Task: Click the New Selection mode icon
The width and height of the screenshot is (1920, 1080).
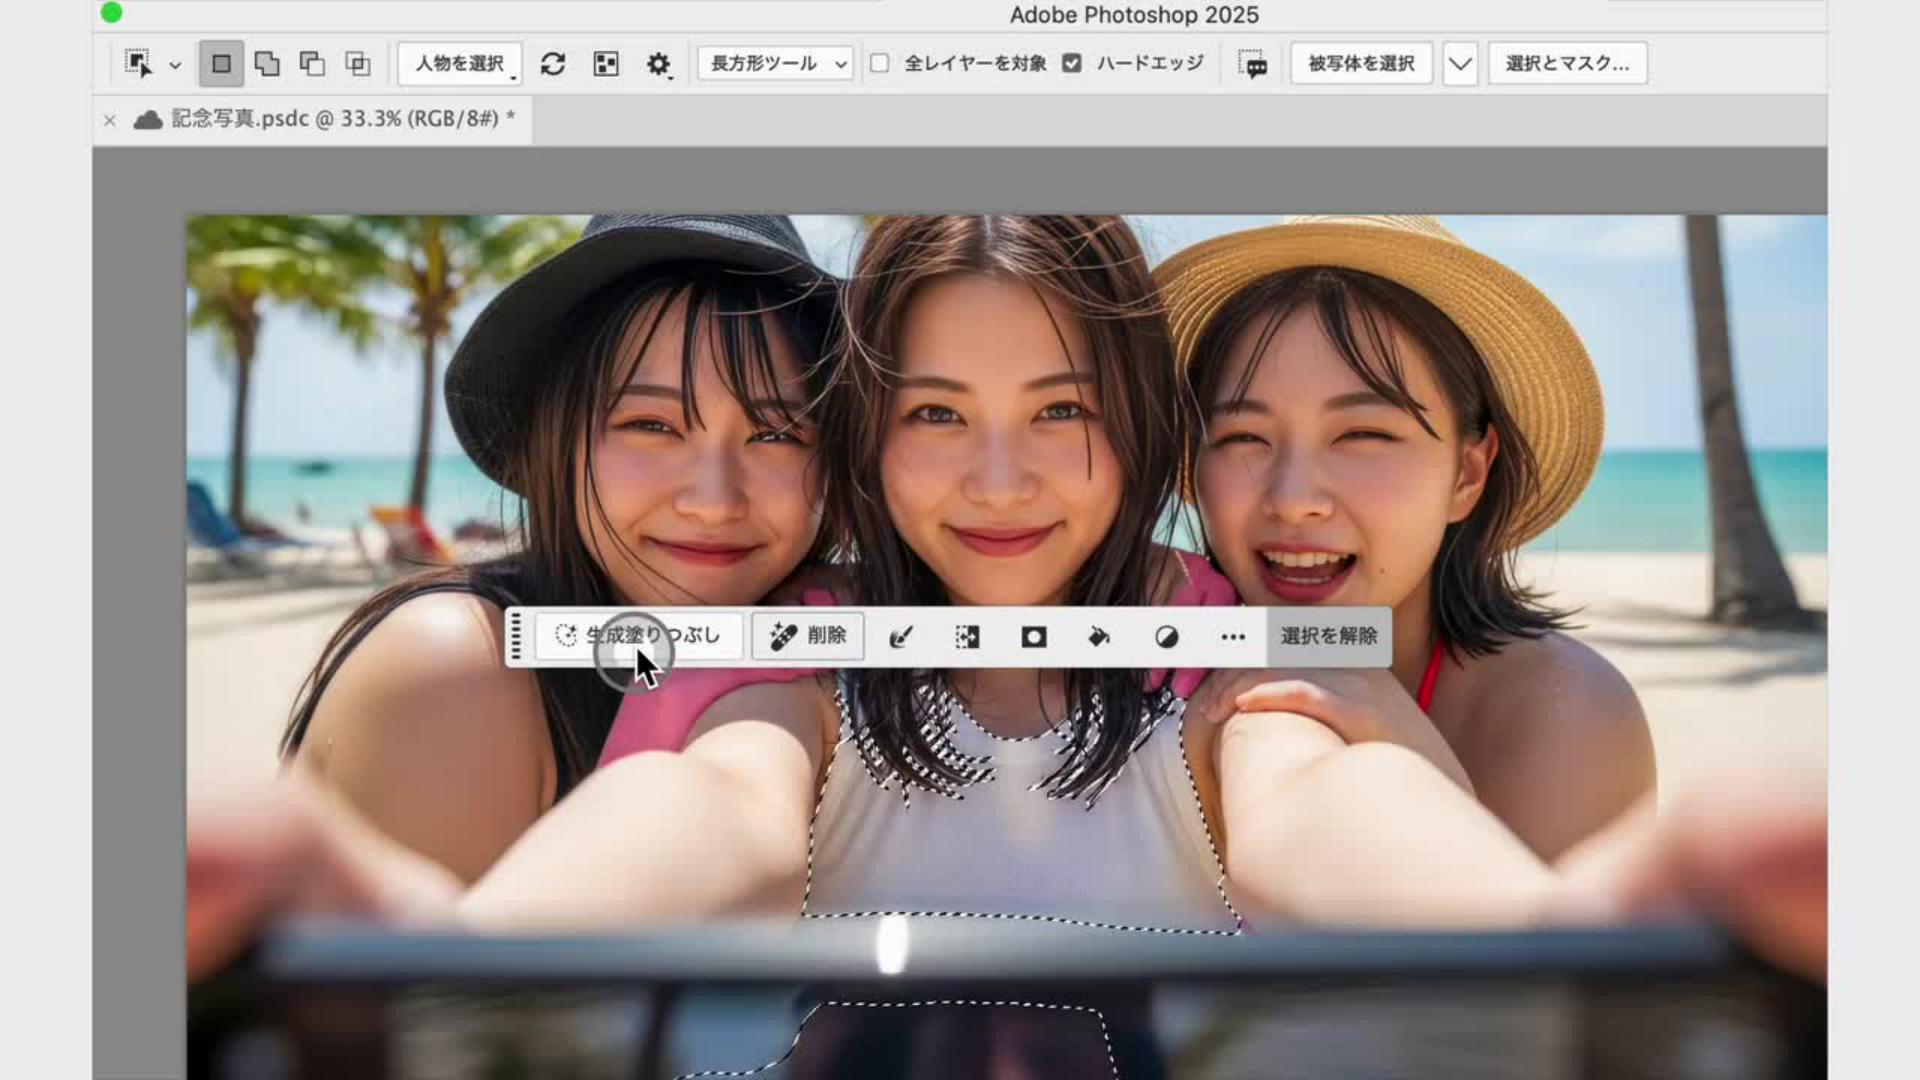Action: tap(221, 64)
